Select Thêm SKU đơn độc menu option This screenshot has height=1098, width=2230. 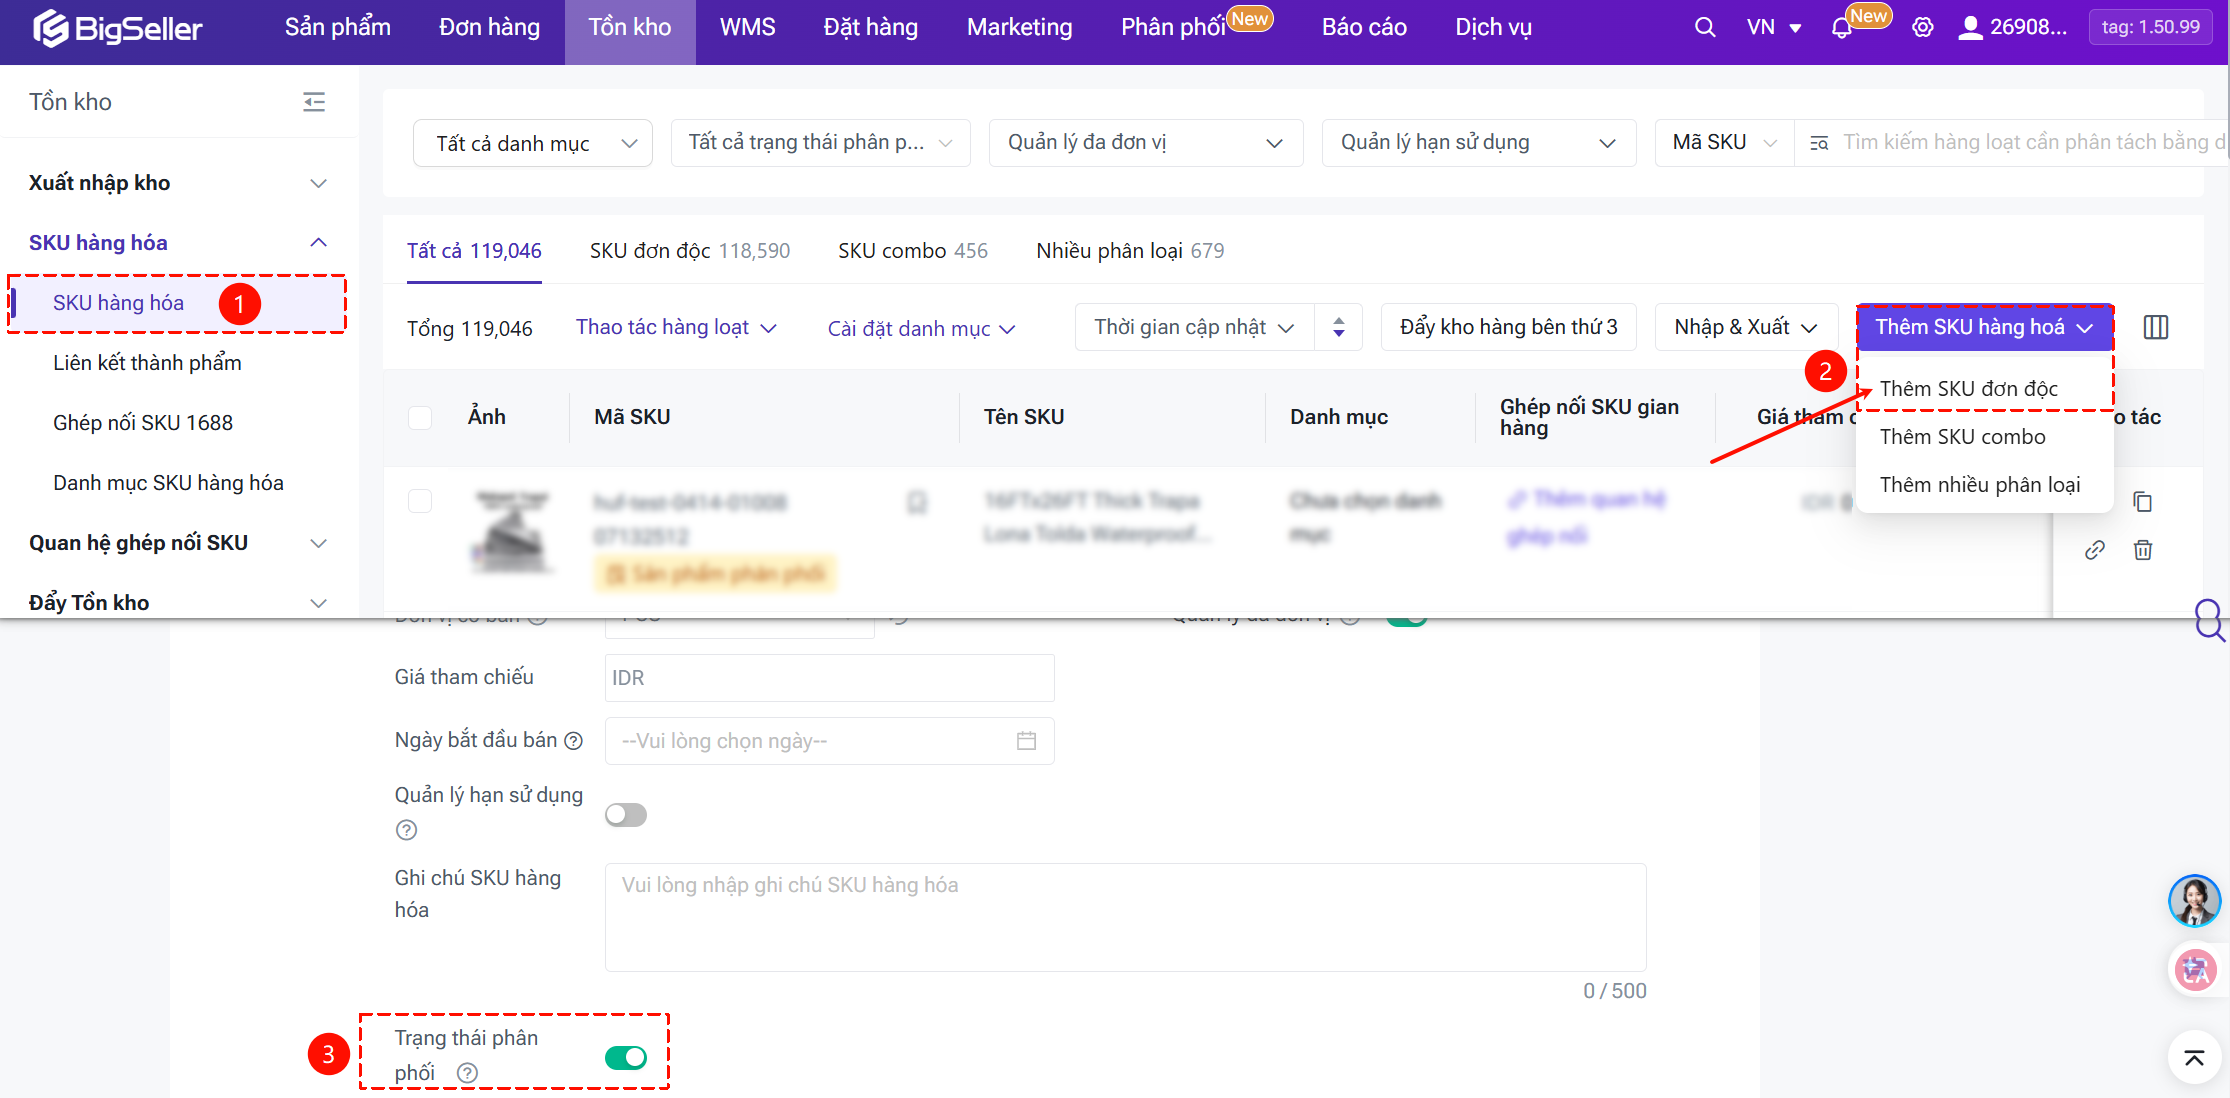coord(1968,389)
